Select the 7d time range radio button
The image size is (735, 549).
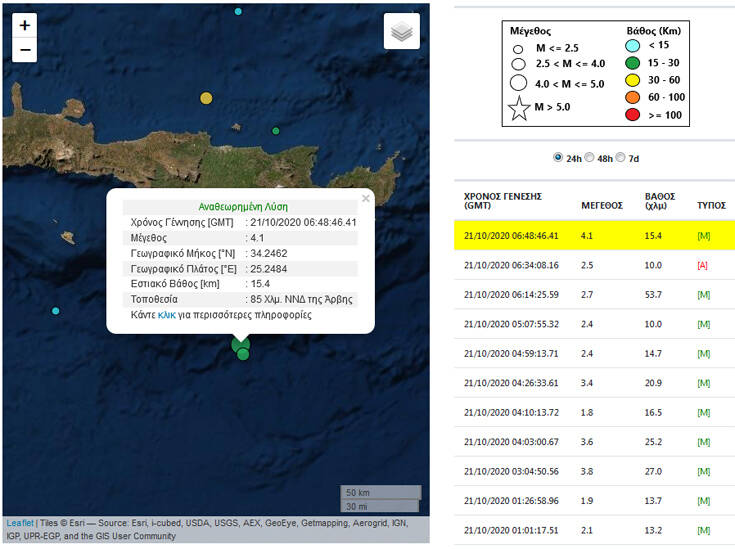pos(622,158)
